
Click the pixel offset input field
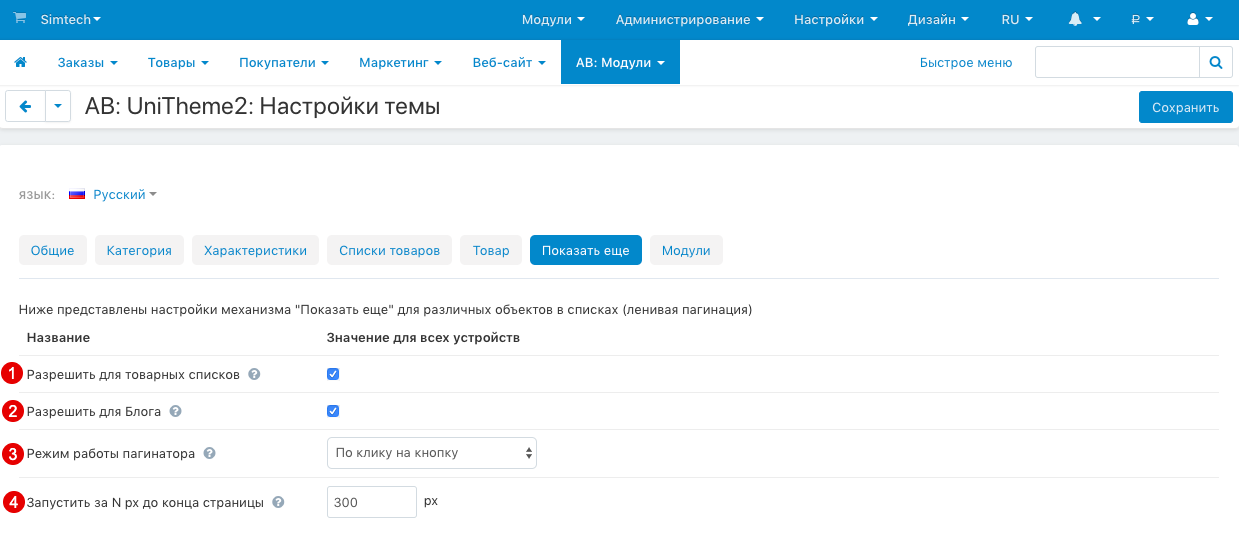click(x=371, y=502)
